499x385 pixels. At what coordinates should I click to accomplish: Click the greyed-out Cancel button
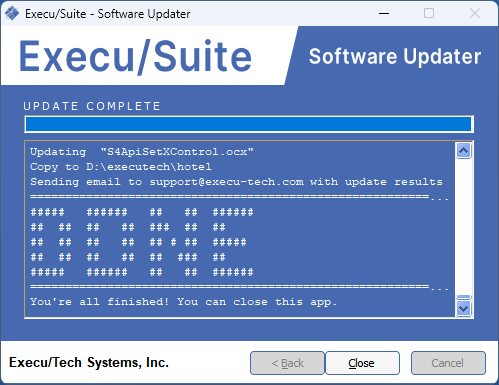point(448,363)
